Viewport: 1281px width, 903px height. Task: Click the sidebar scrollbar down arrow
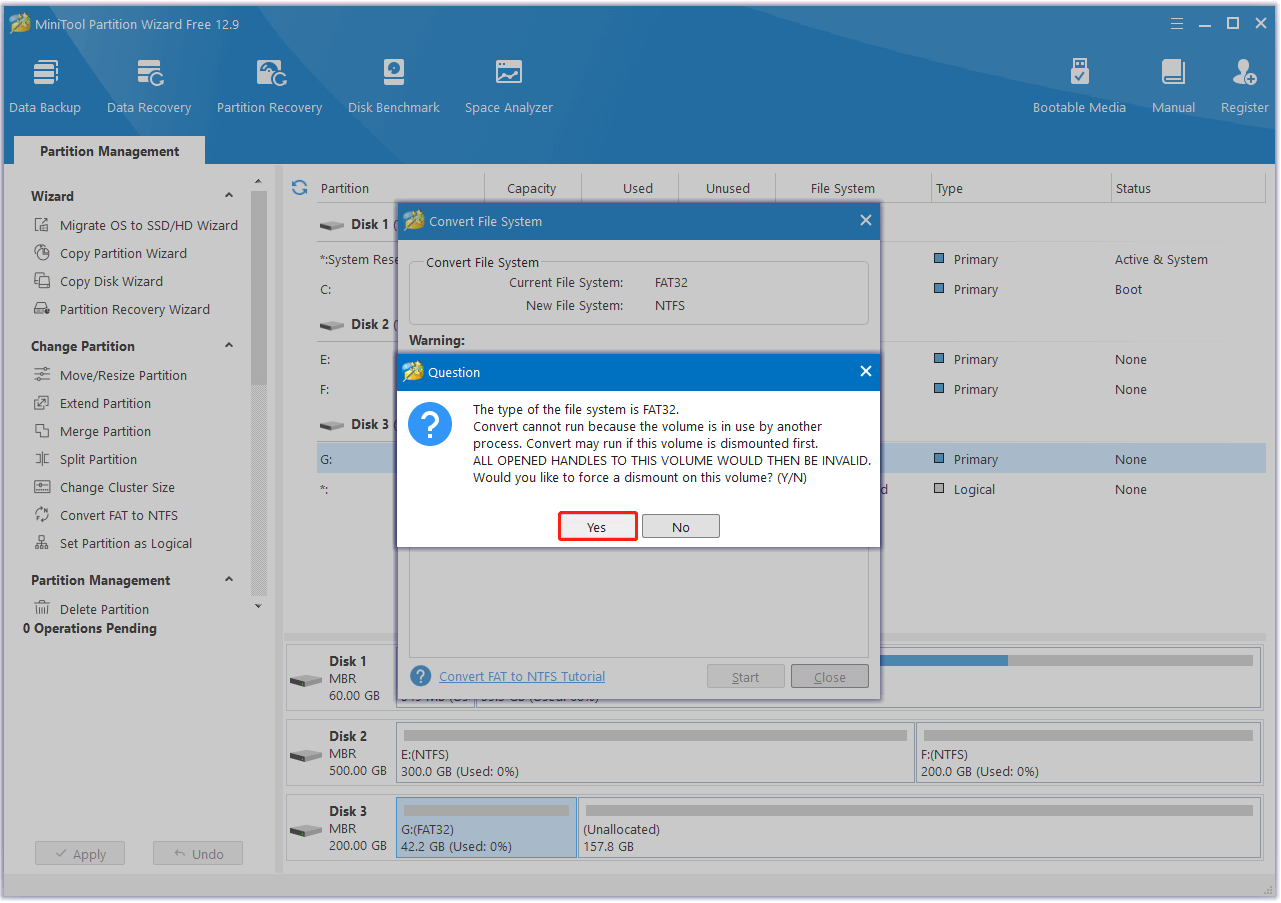[259, 606]
